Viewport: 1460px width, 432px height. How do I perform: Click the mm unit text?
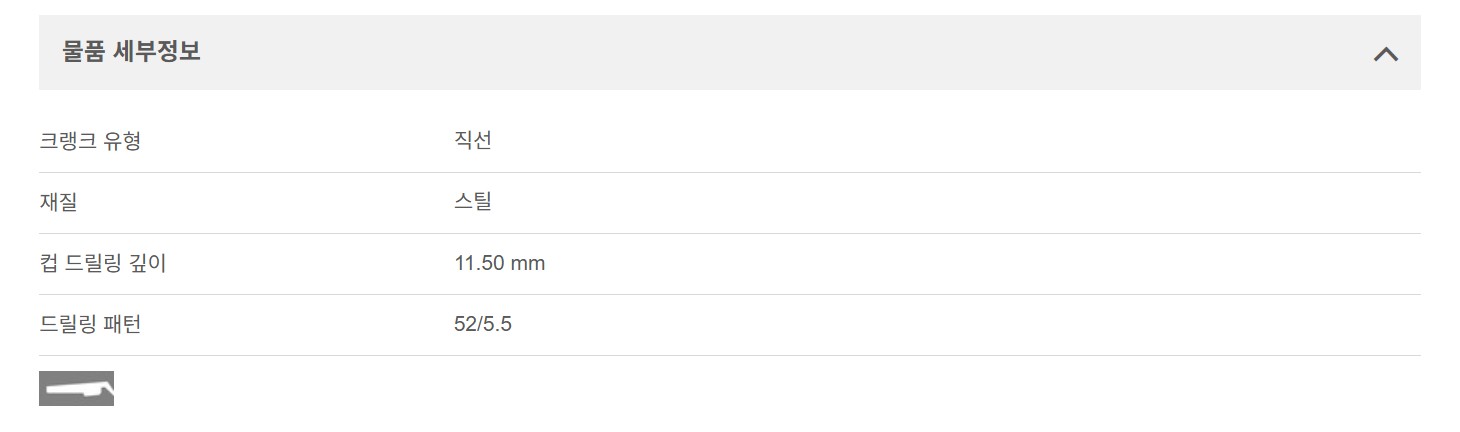coord(528,264)
